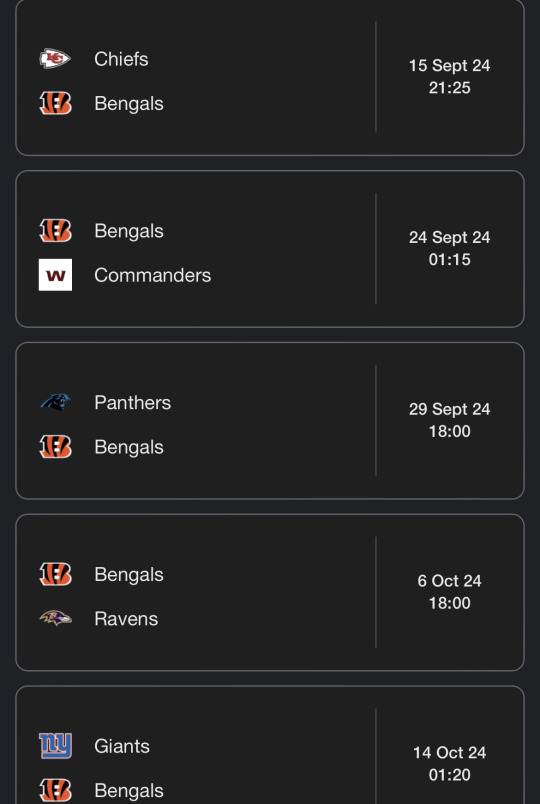Open the 14 Oct 24 01:20 match
The width and height of the screenshot is (540, 804).
[x=270, y=745]
